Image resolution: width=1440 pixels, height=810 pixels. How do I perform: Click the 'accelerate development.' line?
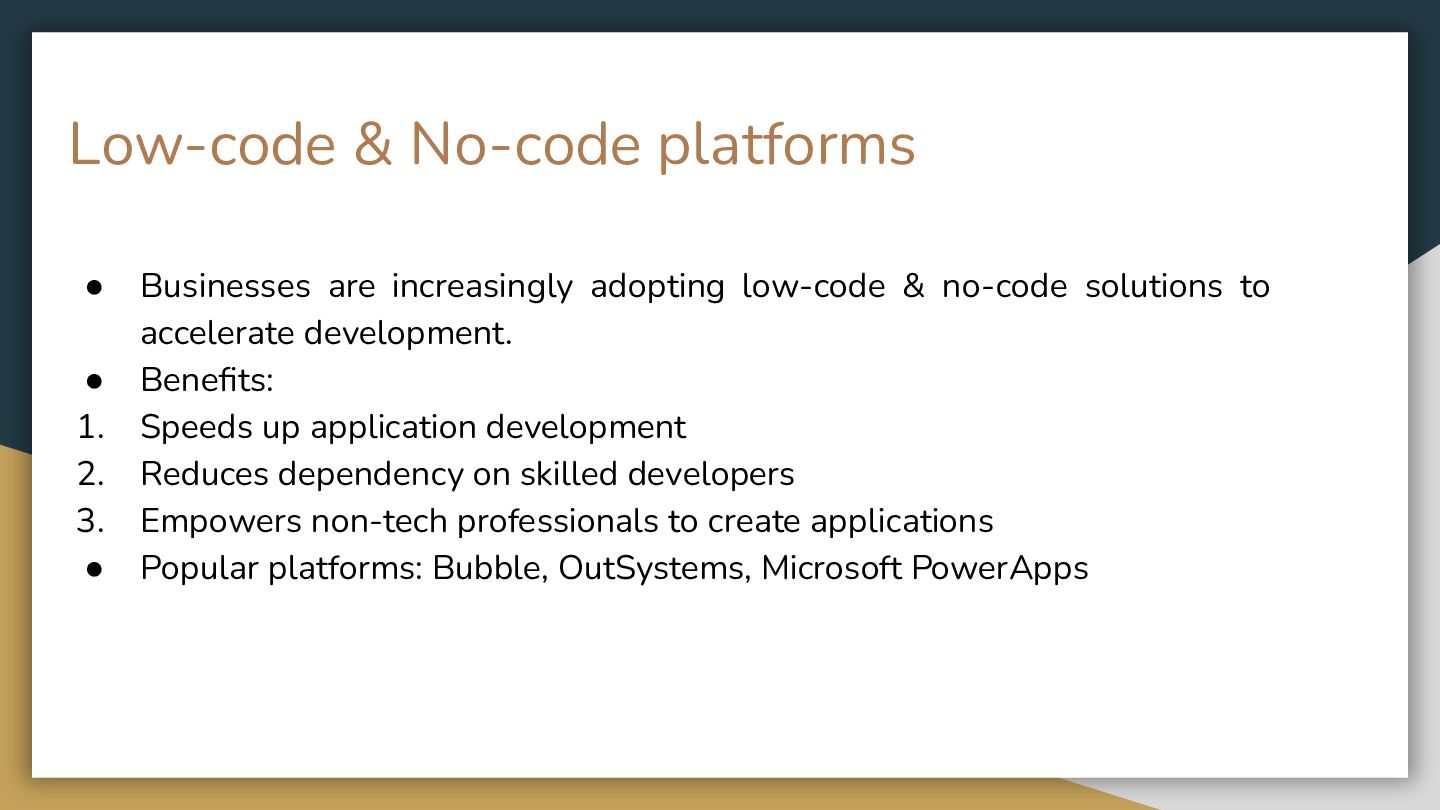pyautogui.click(x=326, y=333)
